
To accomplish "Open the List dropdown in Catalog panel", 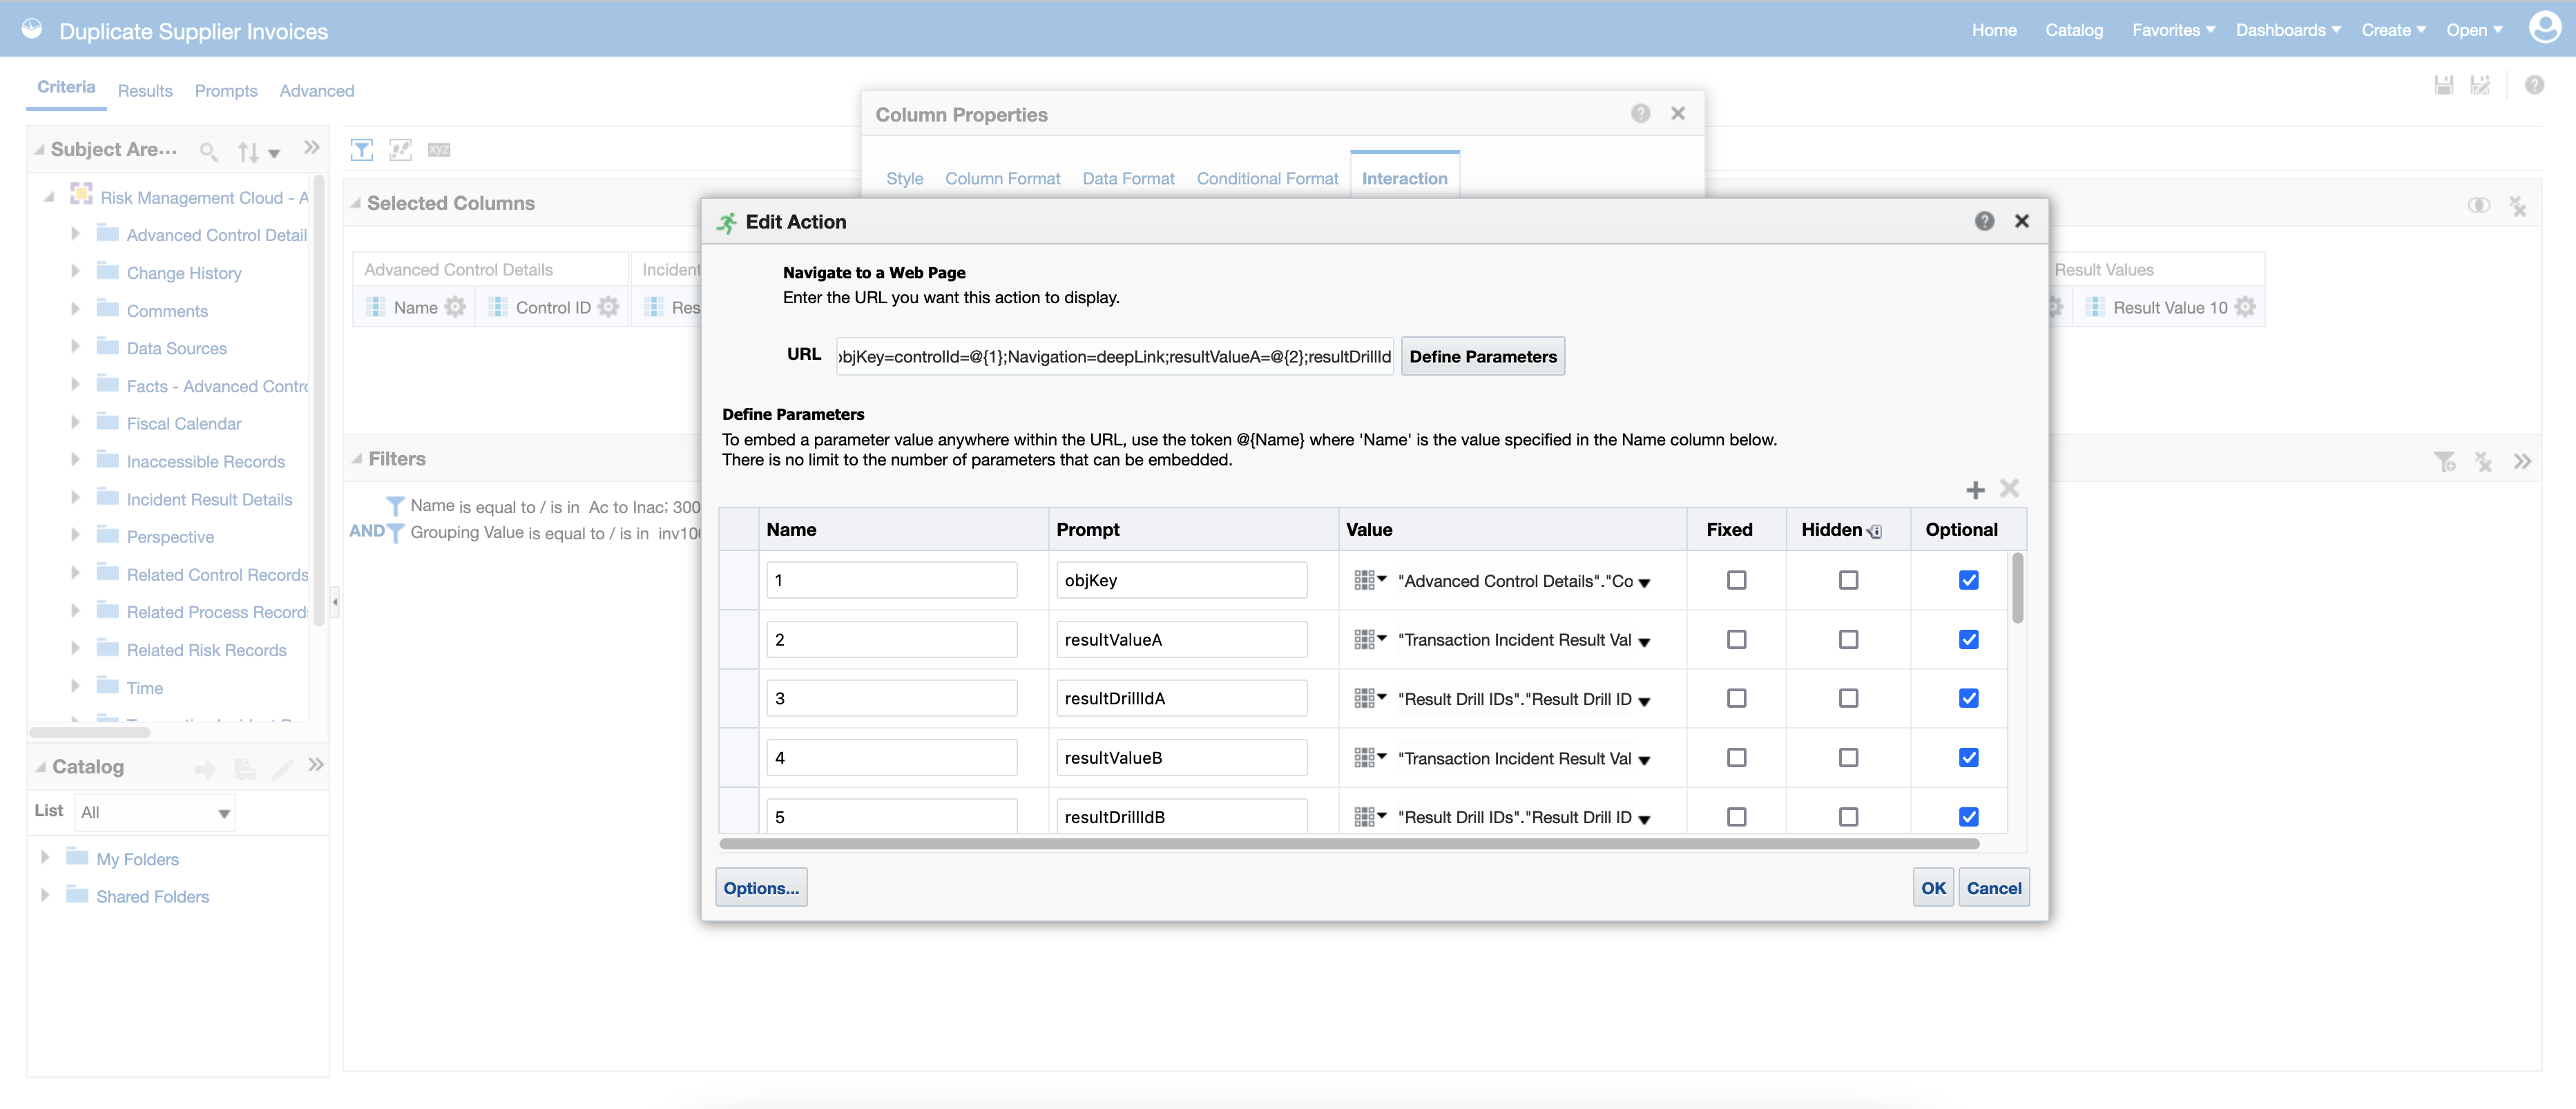I will [224, 812].
